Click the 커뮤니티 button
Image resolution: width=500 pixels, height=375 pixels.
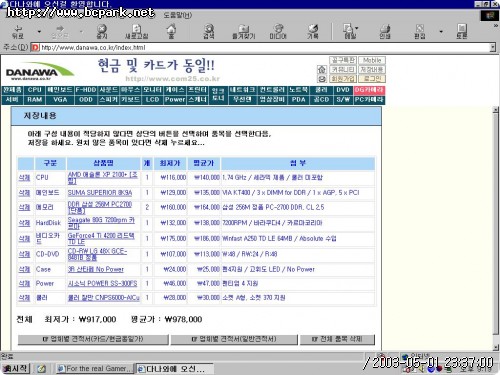click(343, 69)
